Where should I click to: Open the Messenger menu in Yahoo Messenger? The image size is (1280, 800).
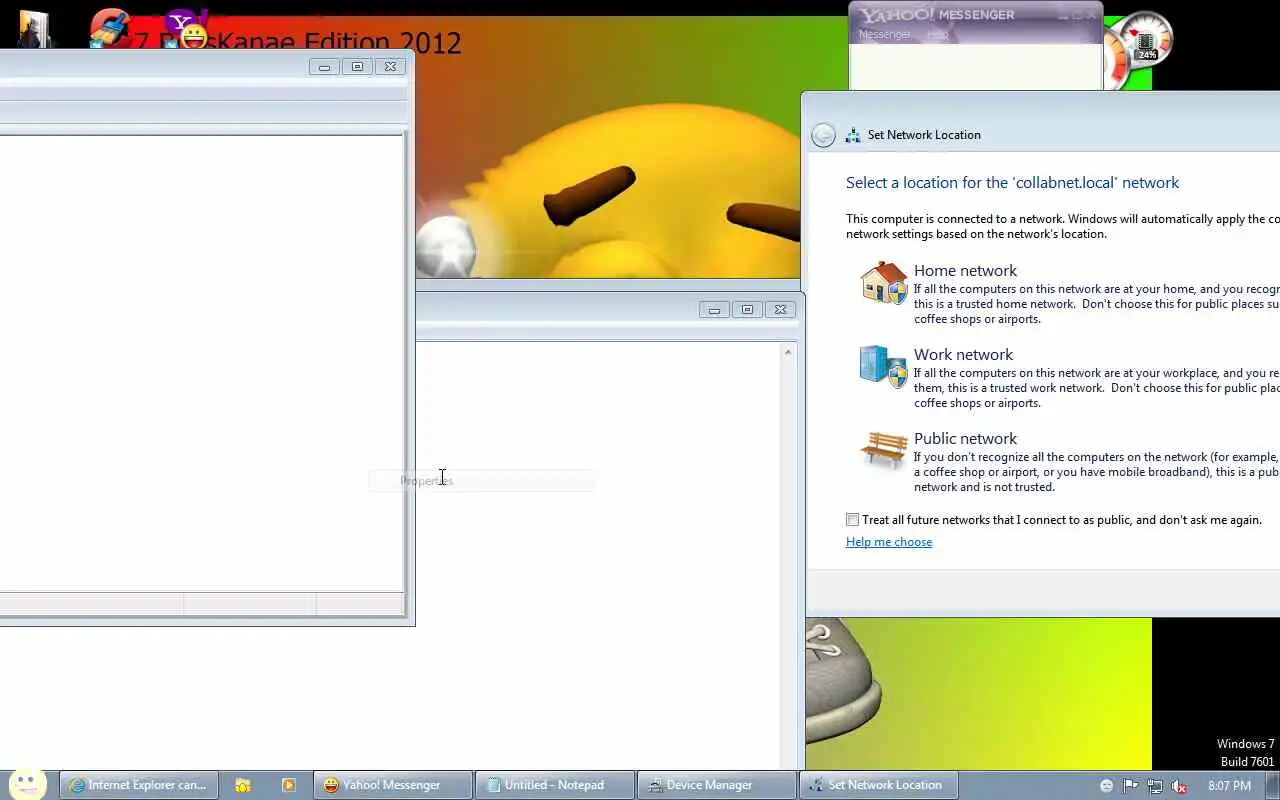[x=884, y=34]
